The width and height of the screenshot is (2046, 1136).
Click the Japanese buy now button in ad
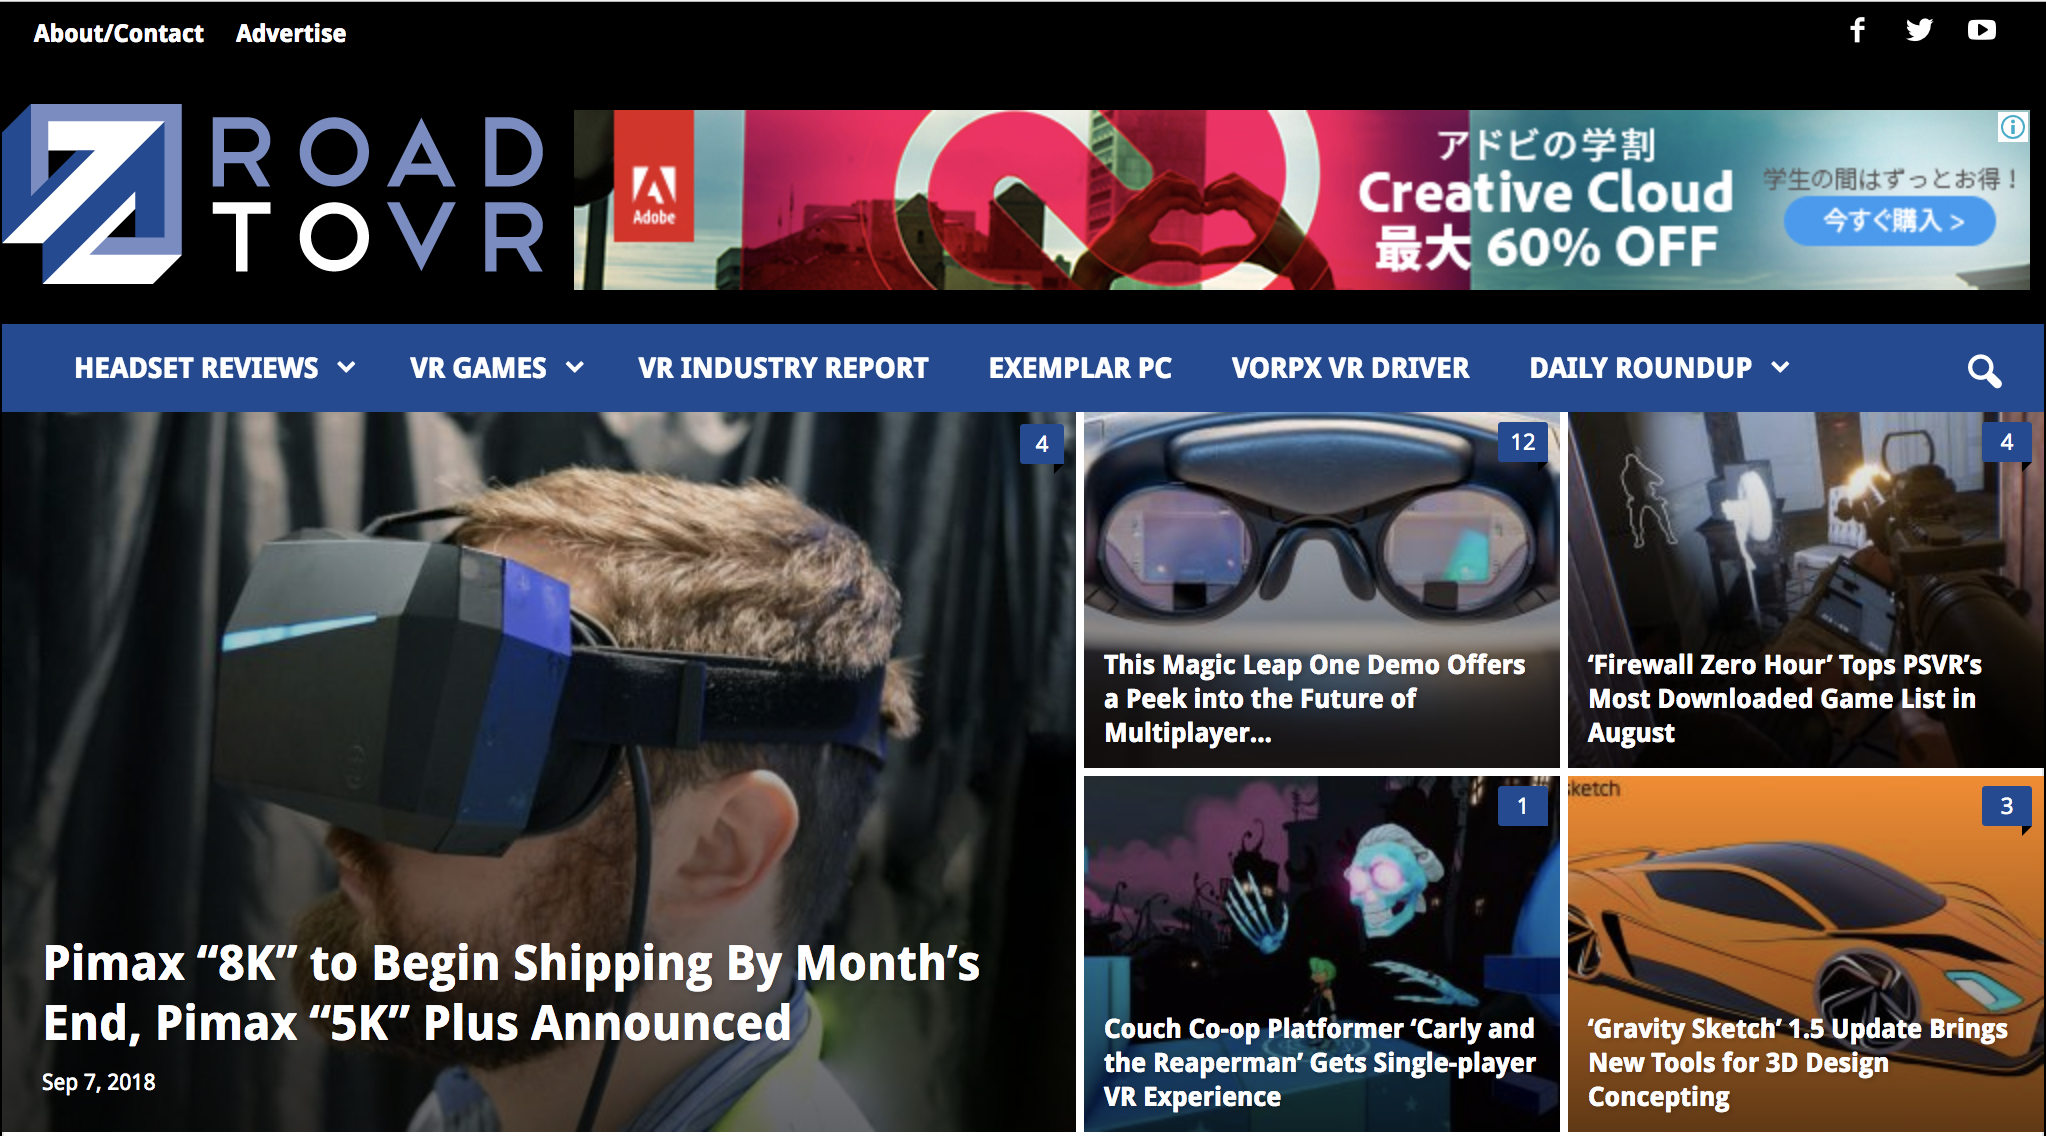[1890, 220]
